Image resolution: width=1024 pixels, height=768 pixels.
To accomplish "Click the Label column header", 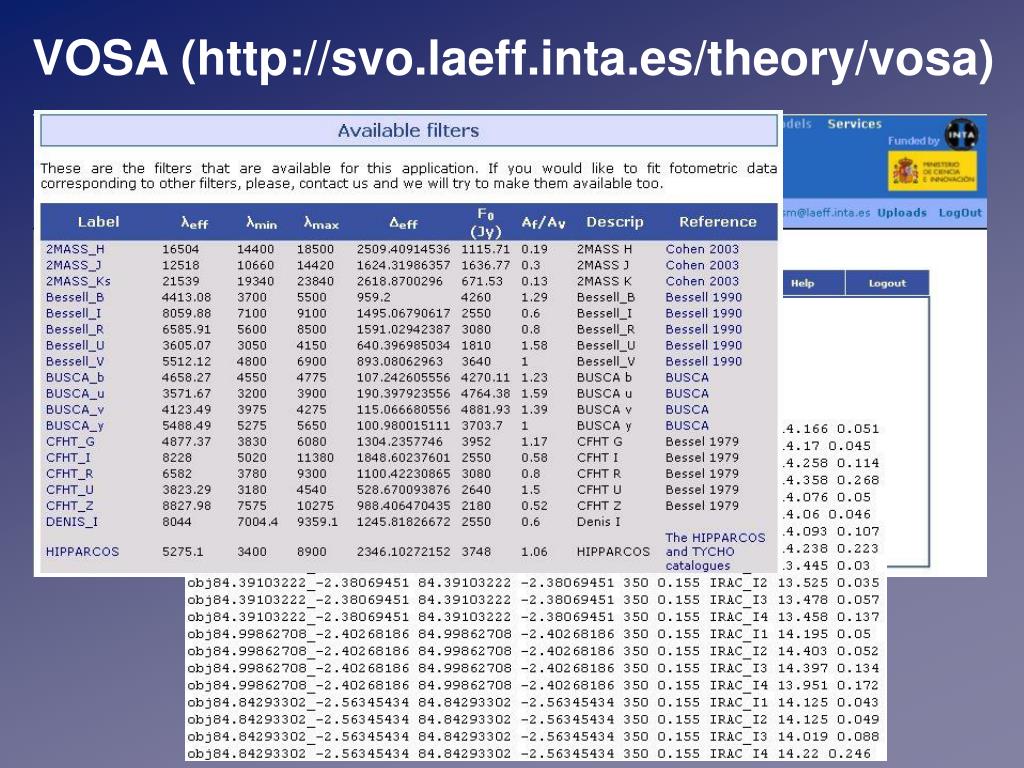I will pos(99,221).
